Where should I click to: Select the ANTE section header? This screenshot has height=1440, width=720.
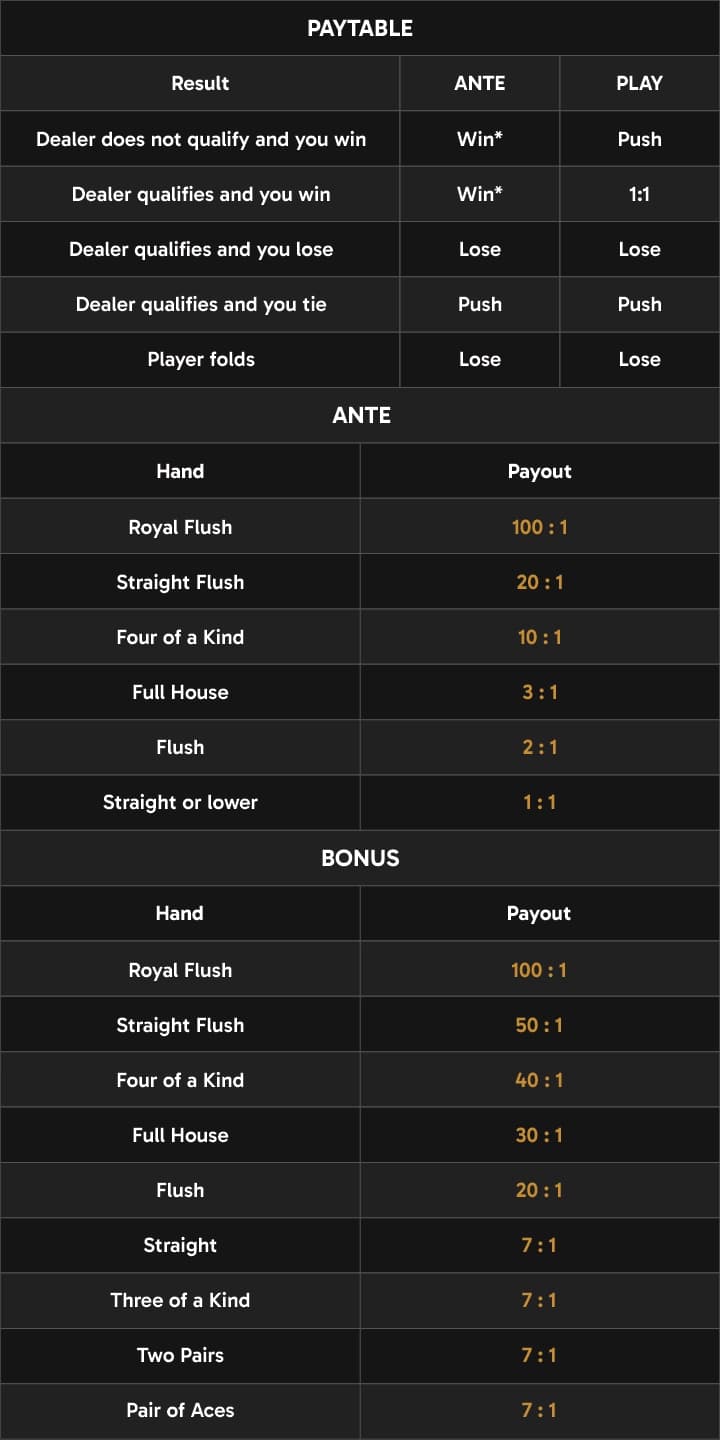pyautogui.click(x=360, y=415)
